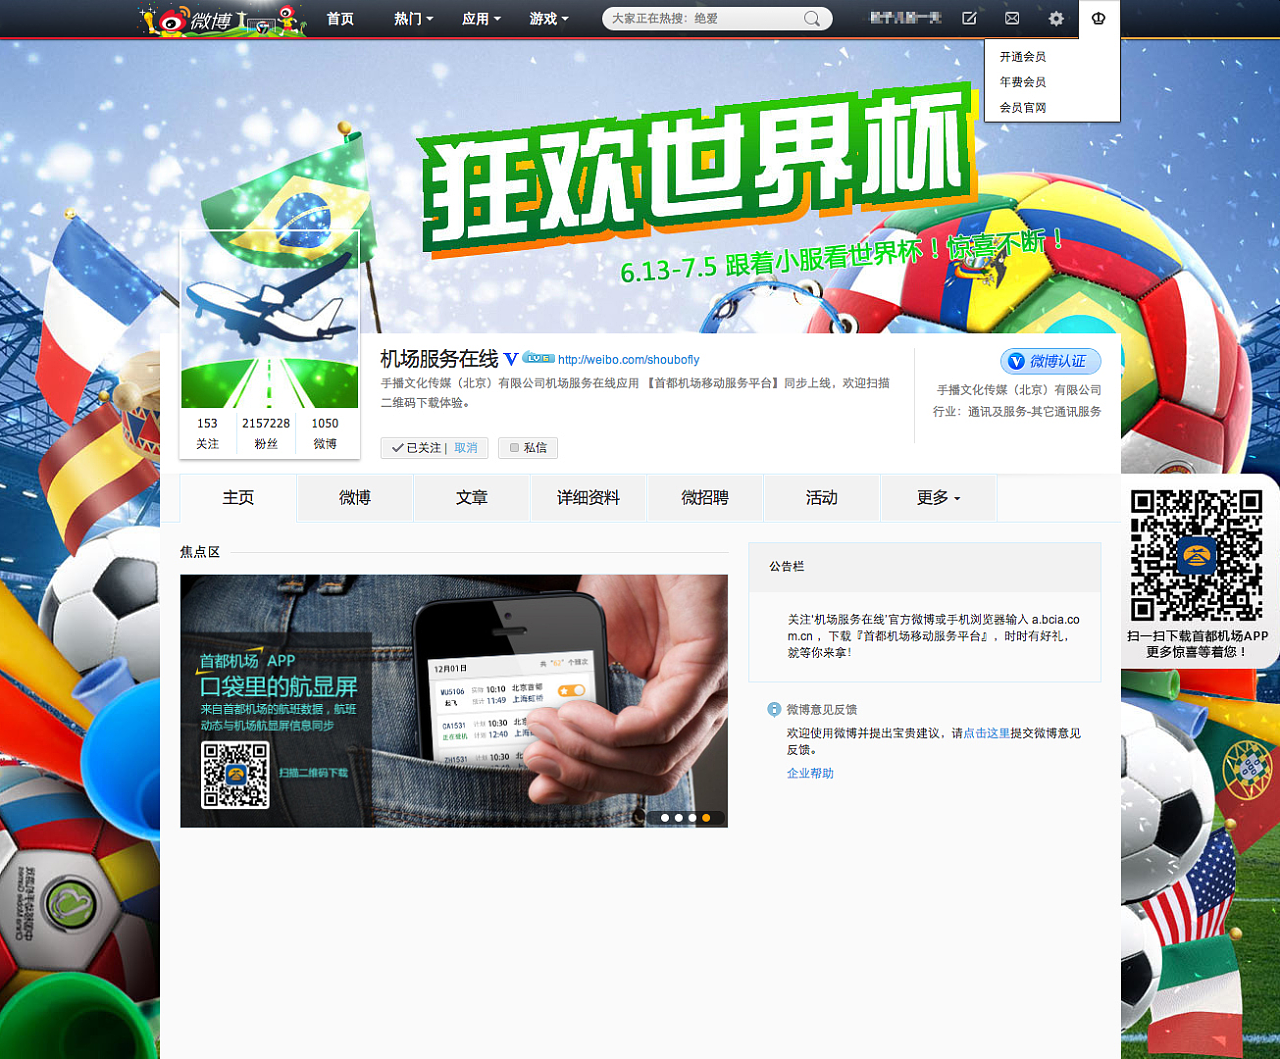Click 取消 to unfollow
The width and height of the screenshot is (1280, 1059).
tap(466, 448)
